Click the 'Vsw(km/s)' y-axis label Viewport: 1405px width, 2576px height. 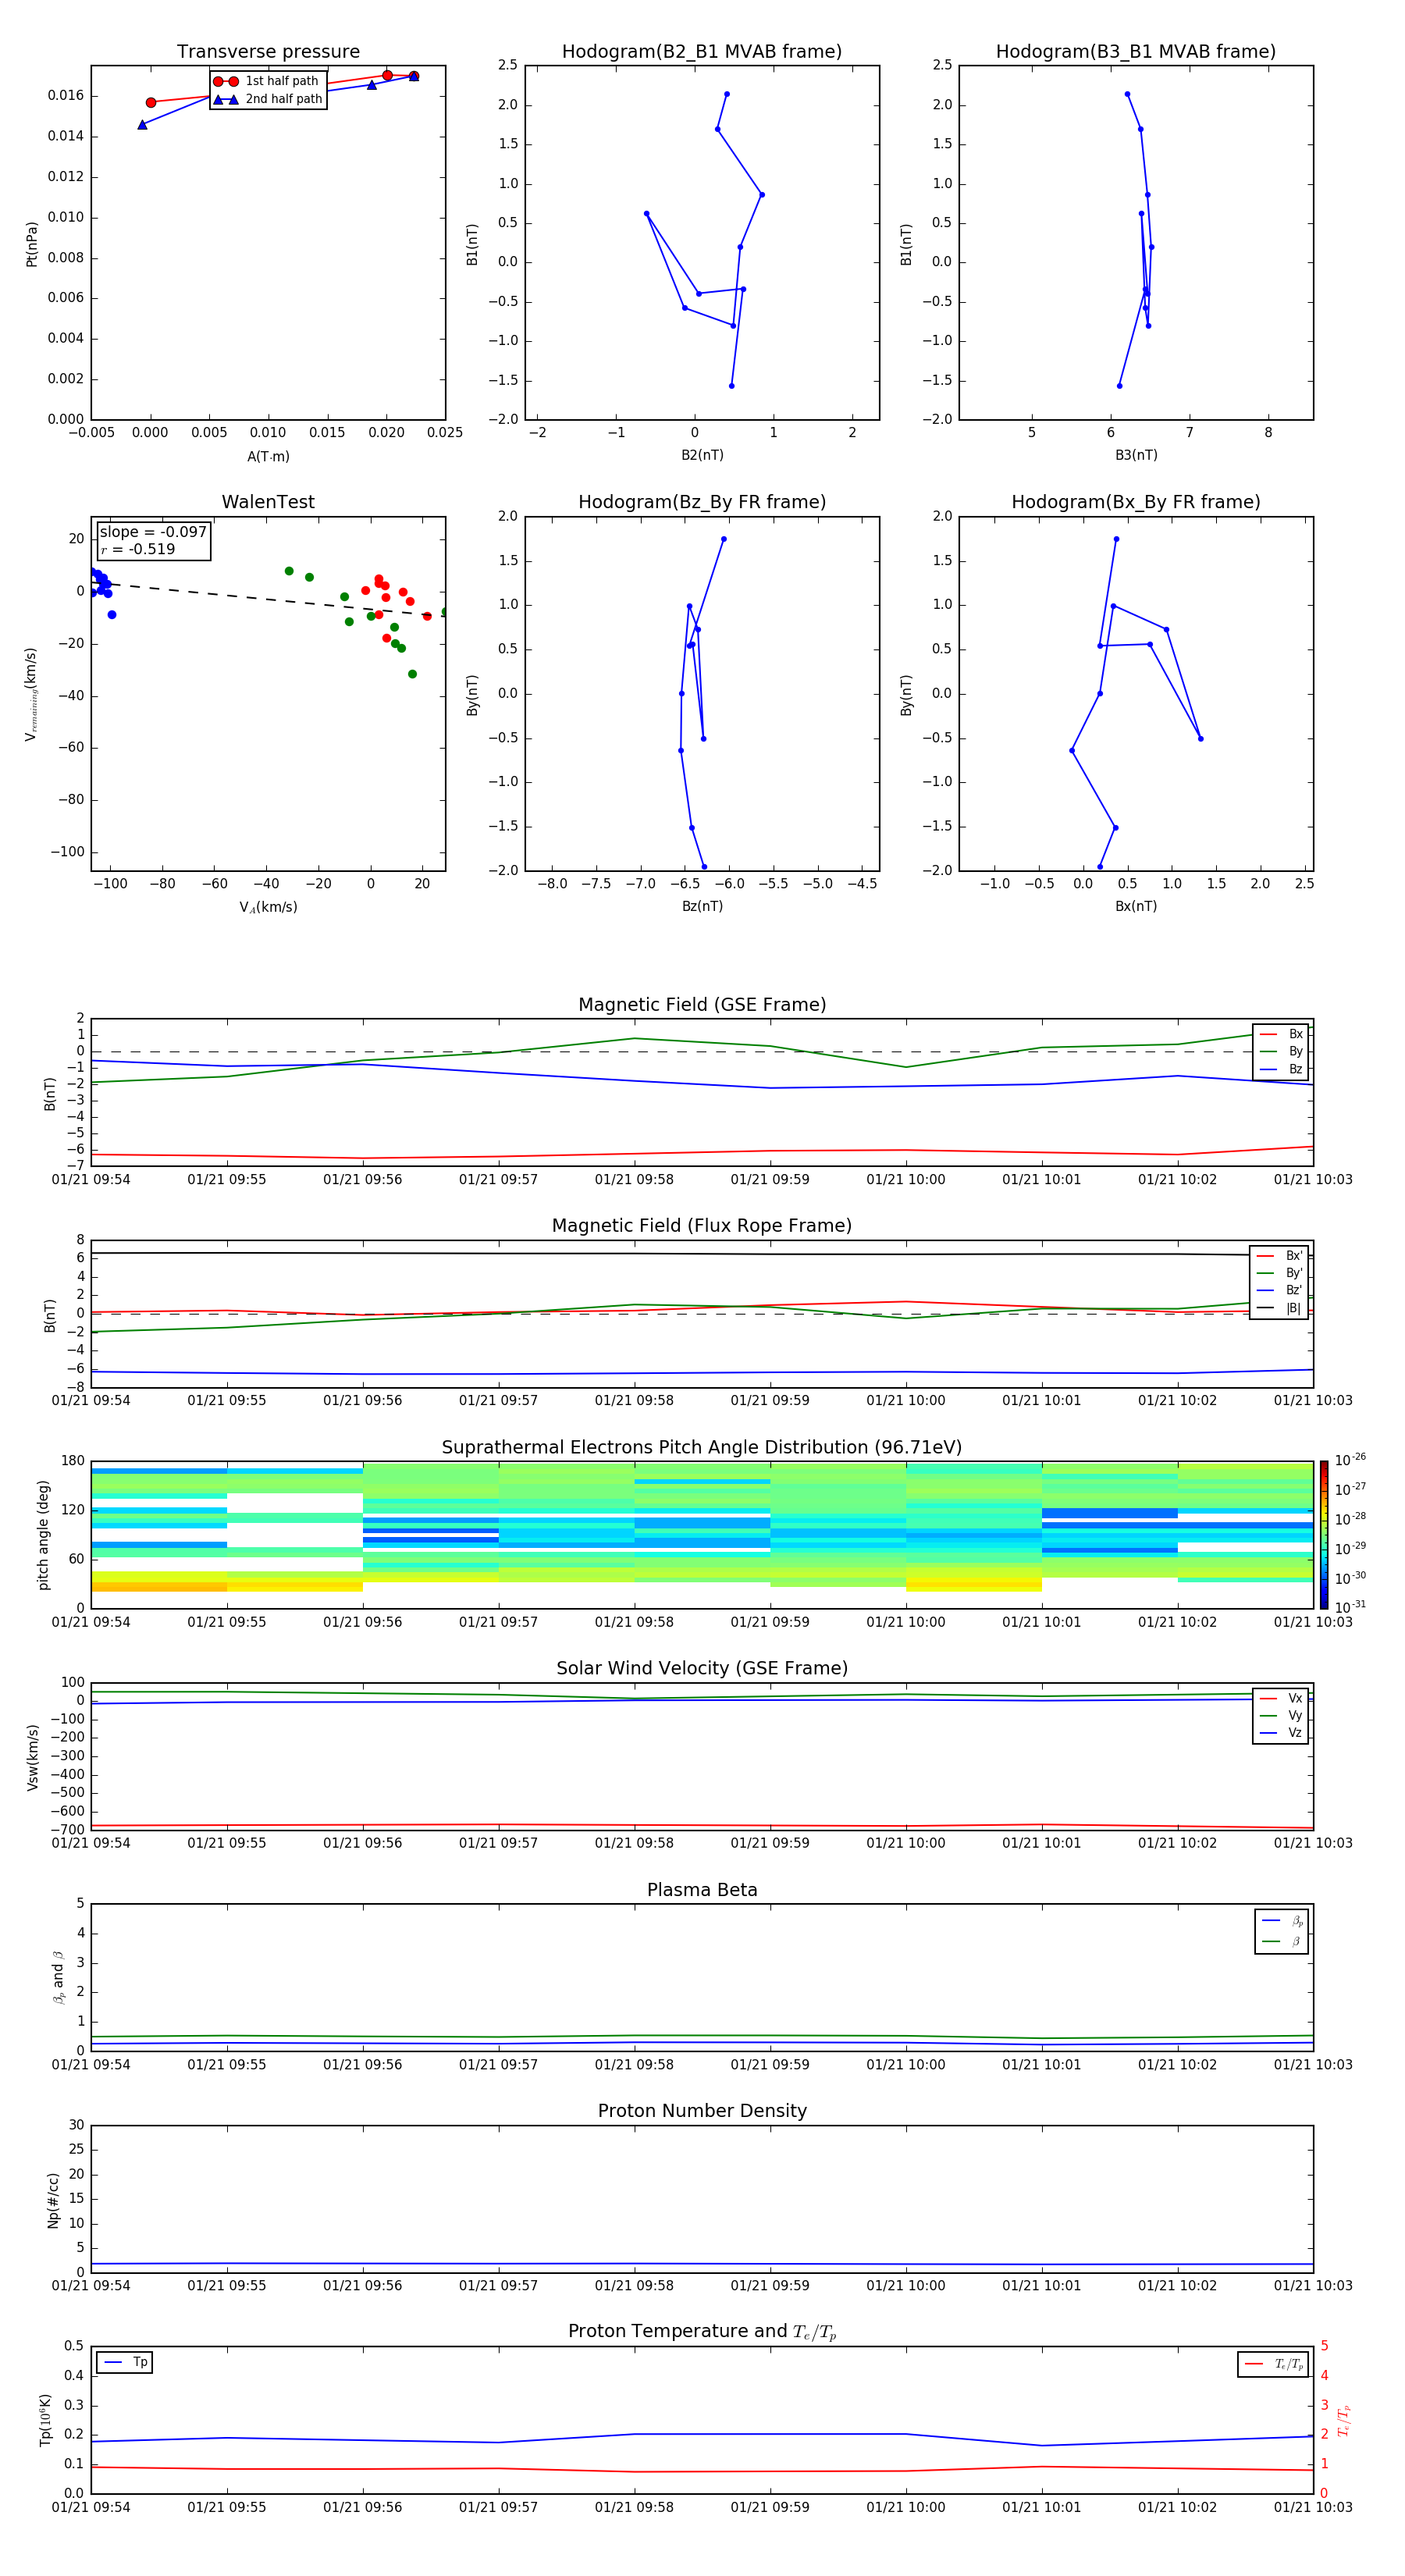[32, 1757]
